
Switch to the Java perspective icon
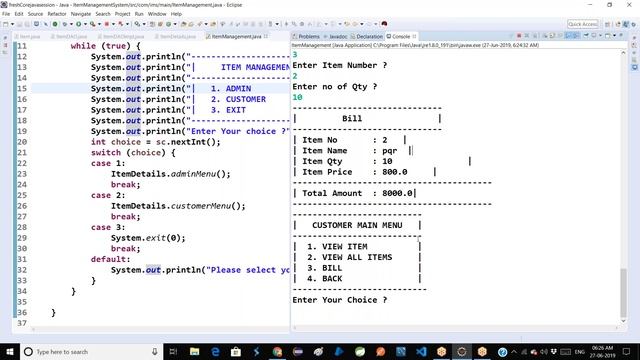[x=626, y=24]
